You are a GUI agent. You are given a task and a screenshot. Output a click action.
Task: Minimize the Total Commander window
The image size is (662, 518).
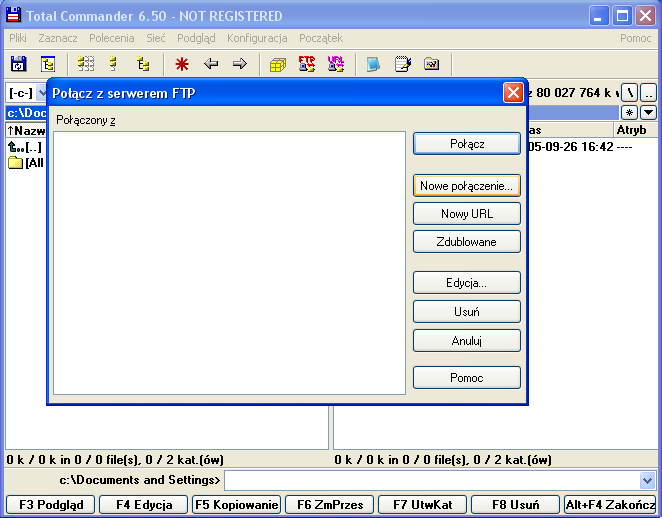[598, 16]
